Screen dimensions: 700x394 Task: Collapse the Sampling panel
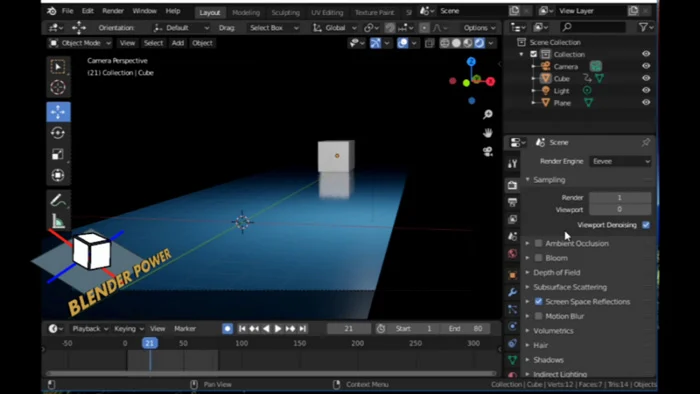pyautogui.click(x=549, y=180)
